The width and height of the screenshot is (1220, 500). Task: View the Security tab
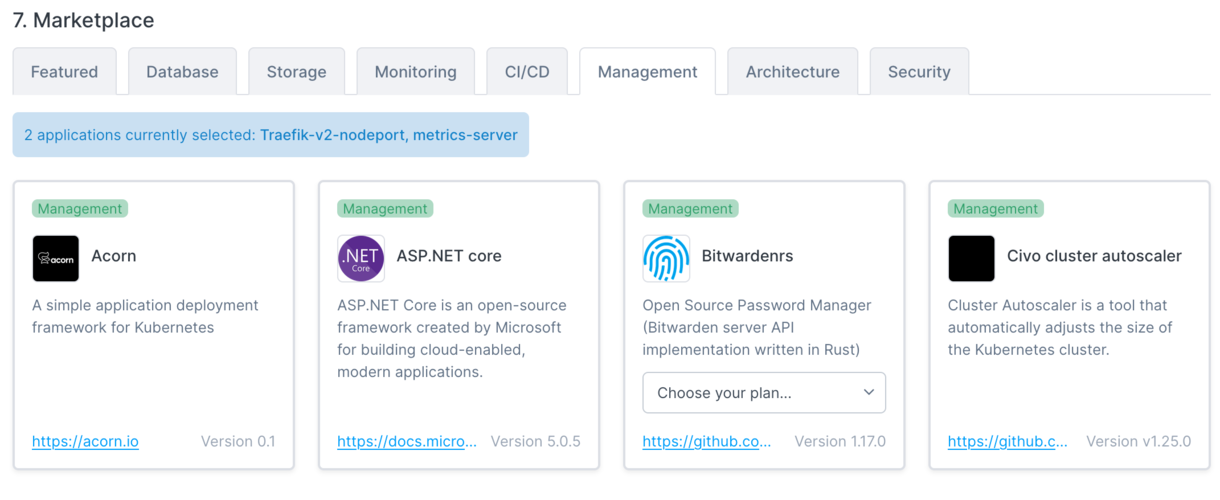(918, 72)
